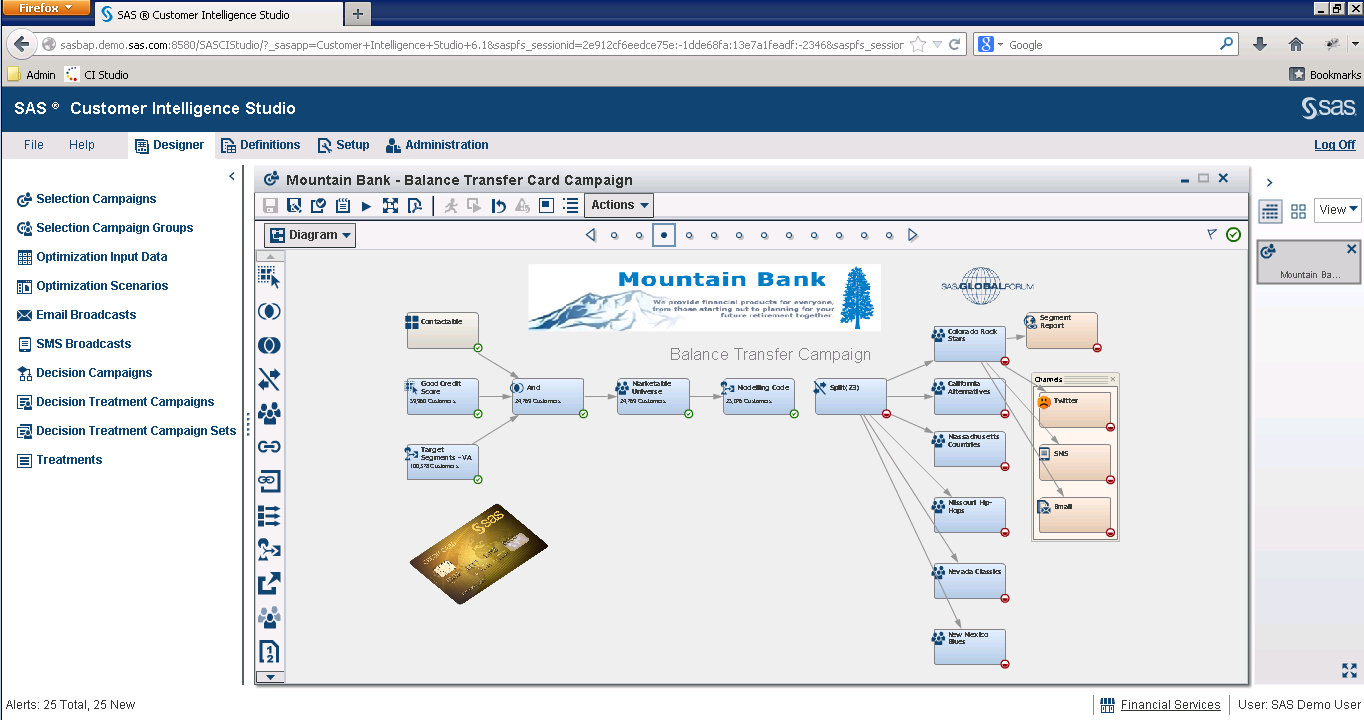1364x720 pixels.
Task: Collapse the left navigation panel chevron
Action: (232, 176)
